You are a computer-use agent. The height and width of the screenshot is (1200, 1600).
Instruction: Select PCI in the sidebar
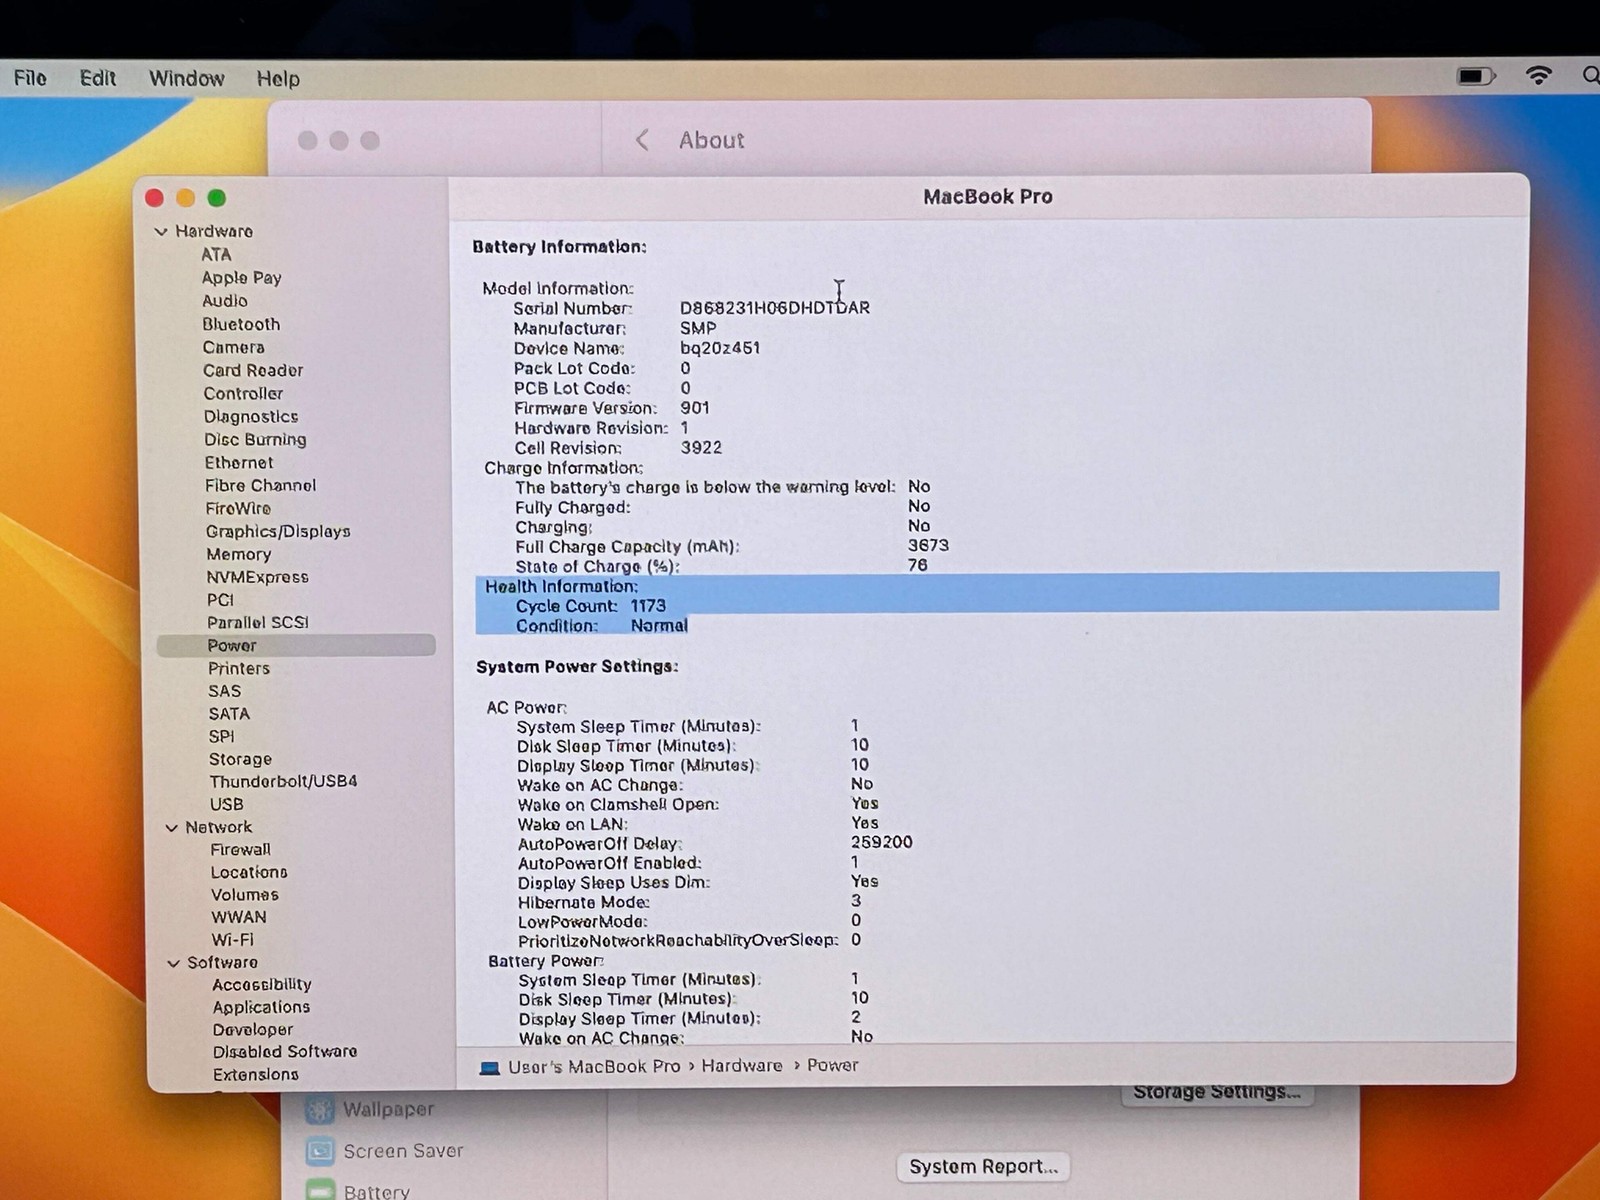(x=220, y=600)
